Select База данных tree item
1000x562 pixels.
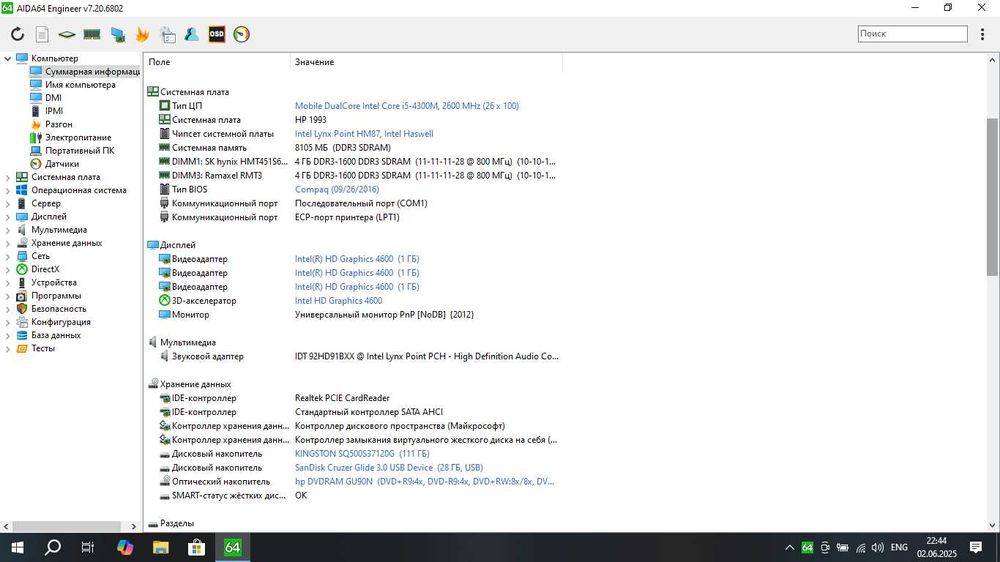[x=55, y=335]
